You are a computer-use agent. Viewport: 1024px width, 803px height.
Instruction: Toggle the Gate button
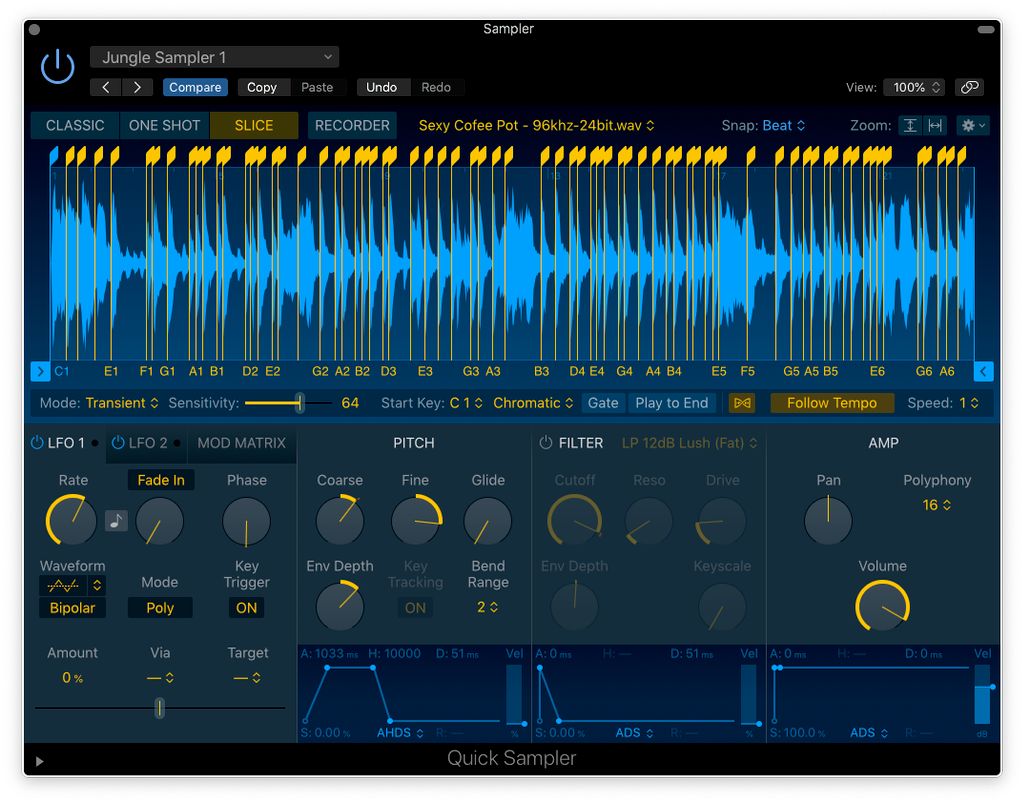point(603,403)
